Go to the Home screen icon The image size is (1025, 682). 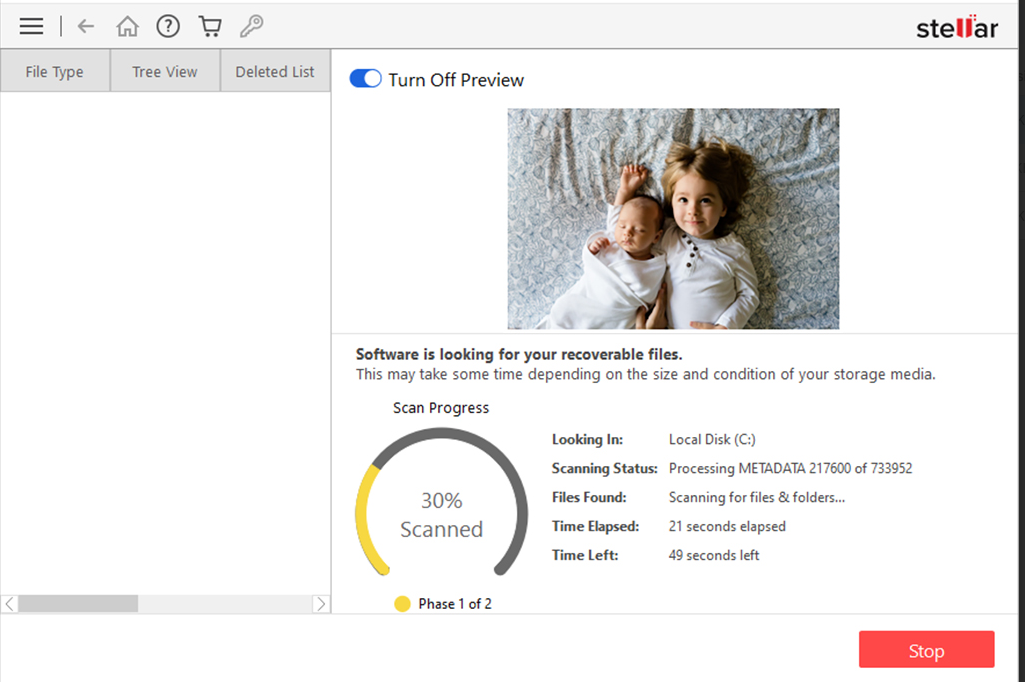click(x=127, y=27)
